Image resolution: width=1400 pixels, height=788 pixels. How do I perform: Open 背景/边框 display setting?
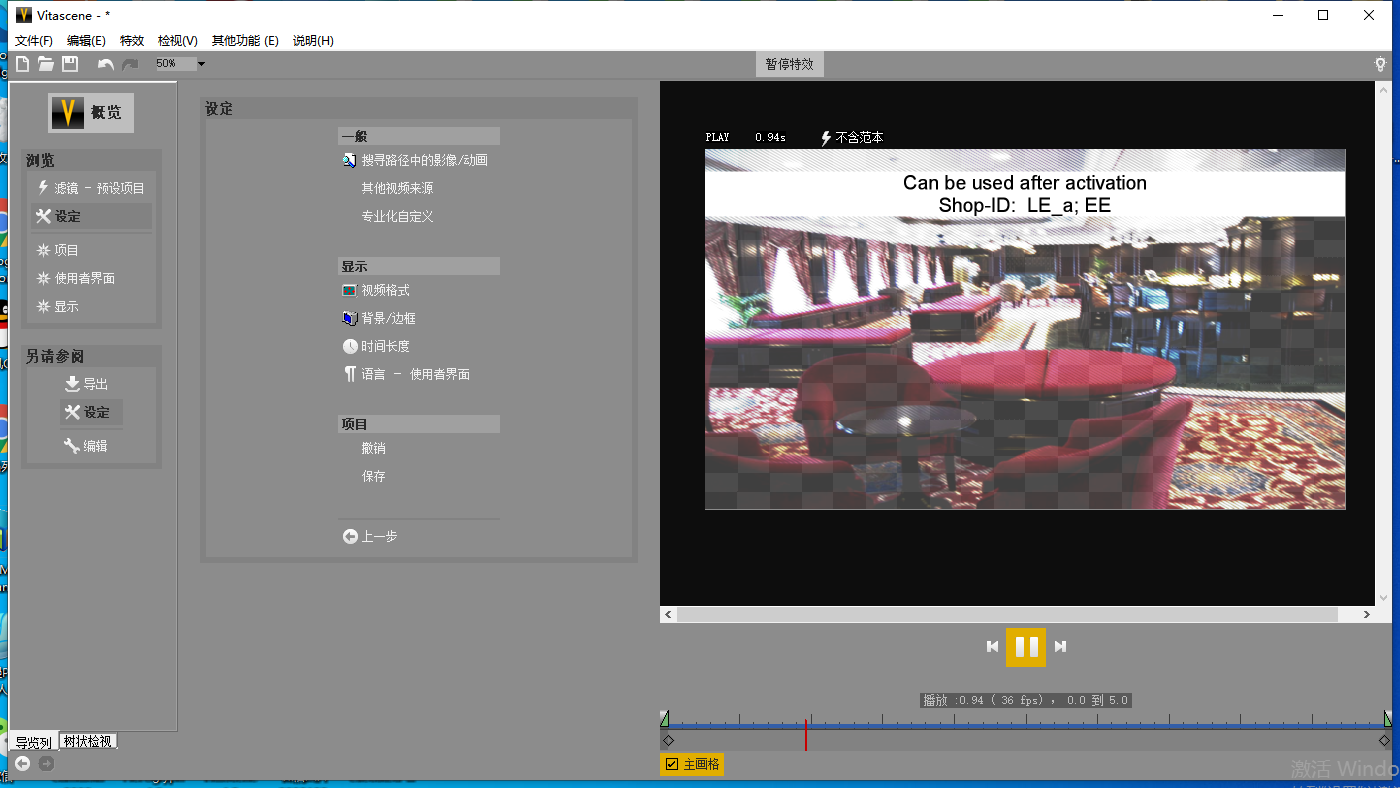point(379,318)
